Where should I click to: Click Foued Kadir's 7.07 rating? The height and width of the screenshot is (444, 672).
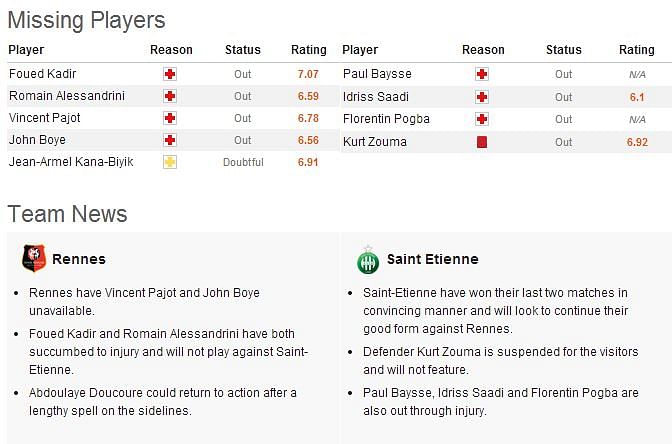pyautogui.click(x=308, y=74)
